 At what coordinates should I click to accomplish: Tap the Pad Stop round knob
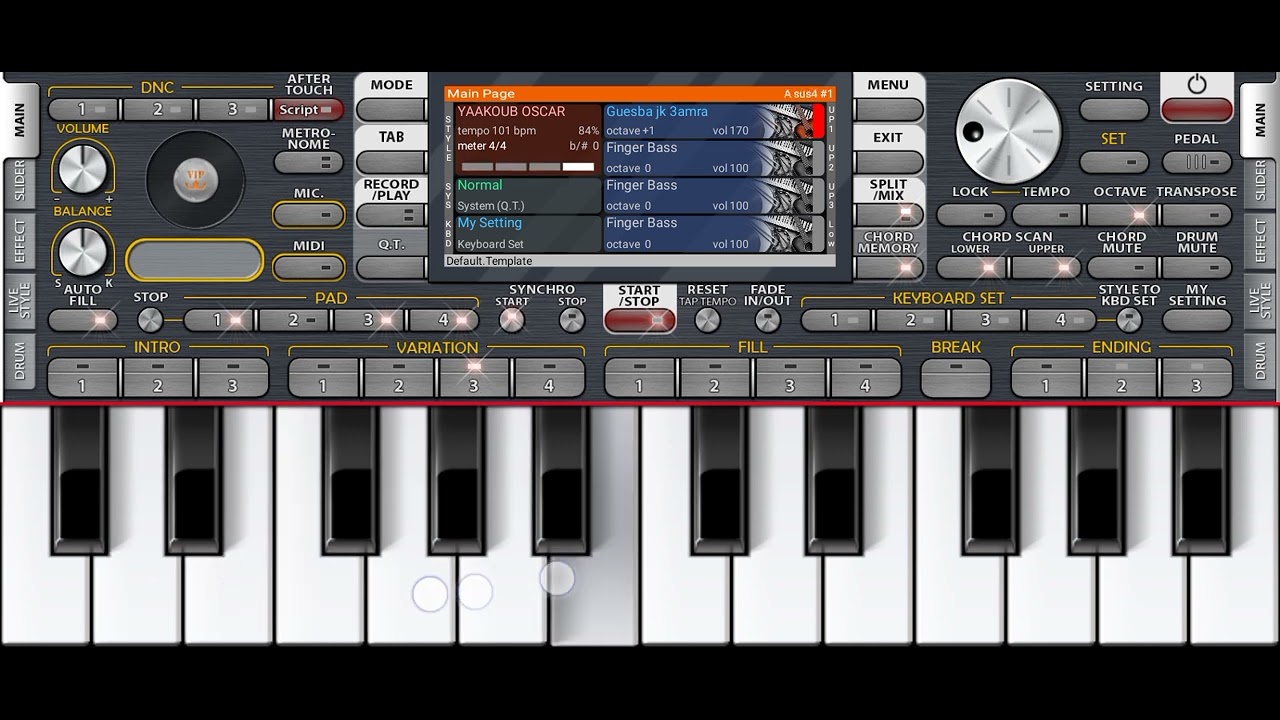[150, 320]
